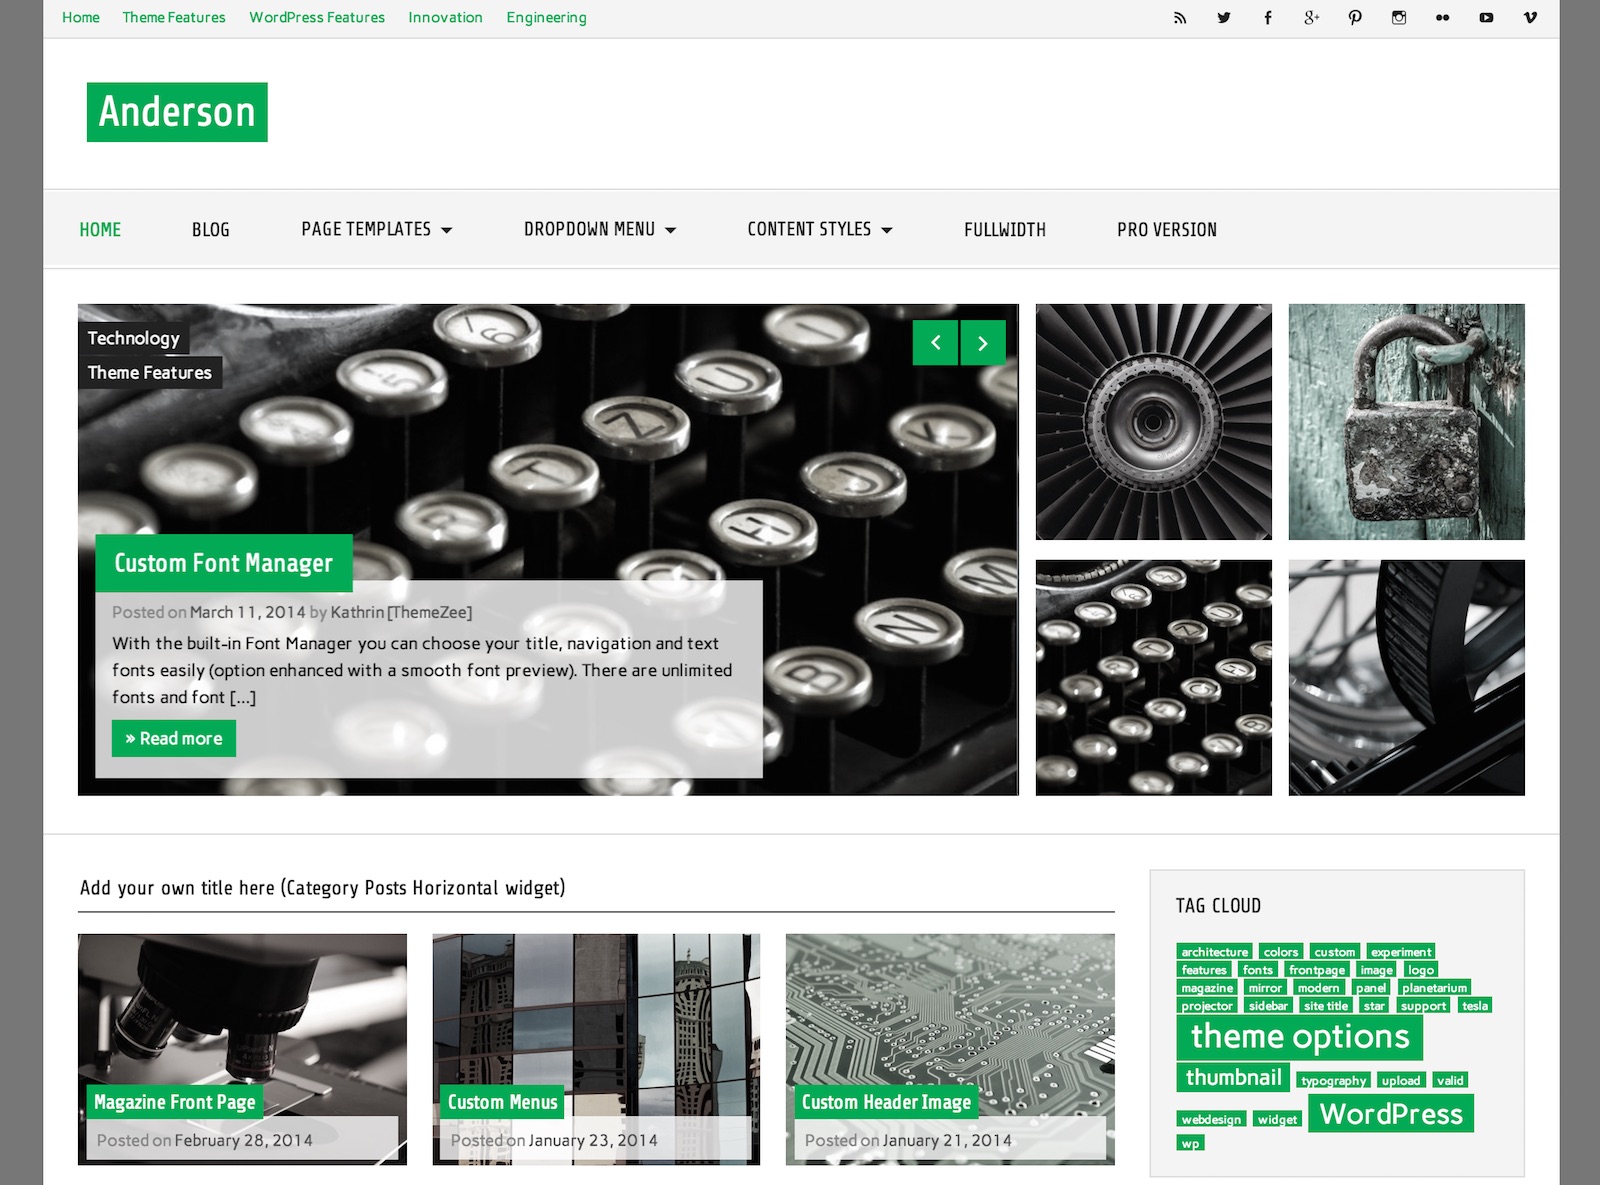Open the RSS feed icon
Viewport: 1600px width, 1185px height.
1180,18
